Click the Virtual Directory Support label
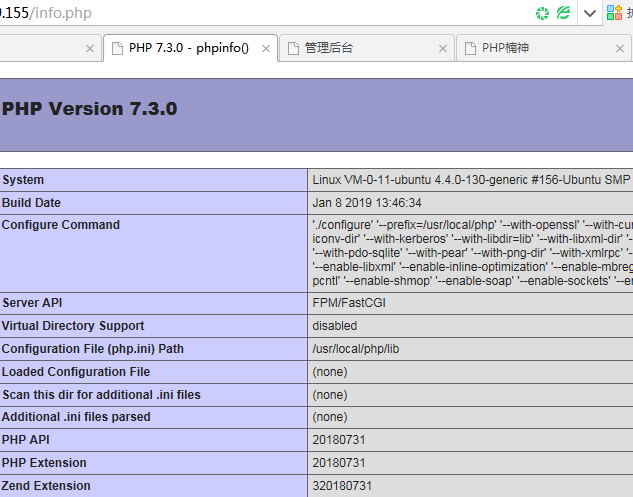The width and height of the screenshot is (633, 497). point(73,326)
